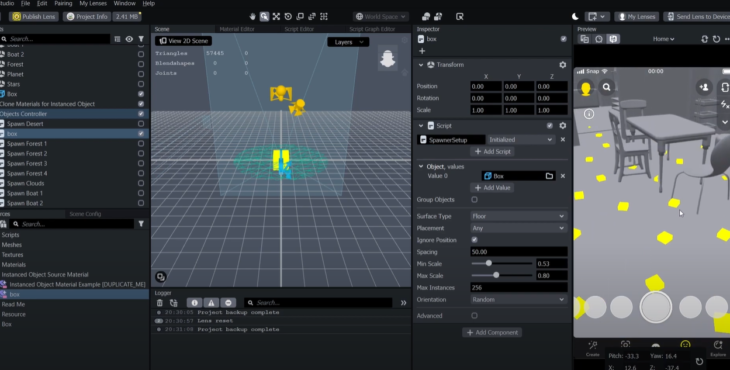The width and height of the screenshot is (730, 370).
Task: Toggle info messages filter in Logger
Action: [195, 303]
